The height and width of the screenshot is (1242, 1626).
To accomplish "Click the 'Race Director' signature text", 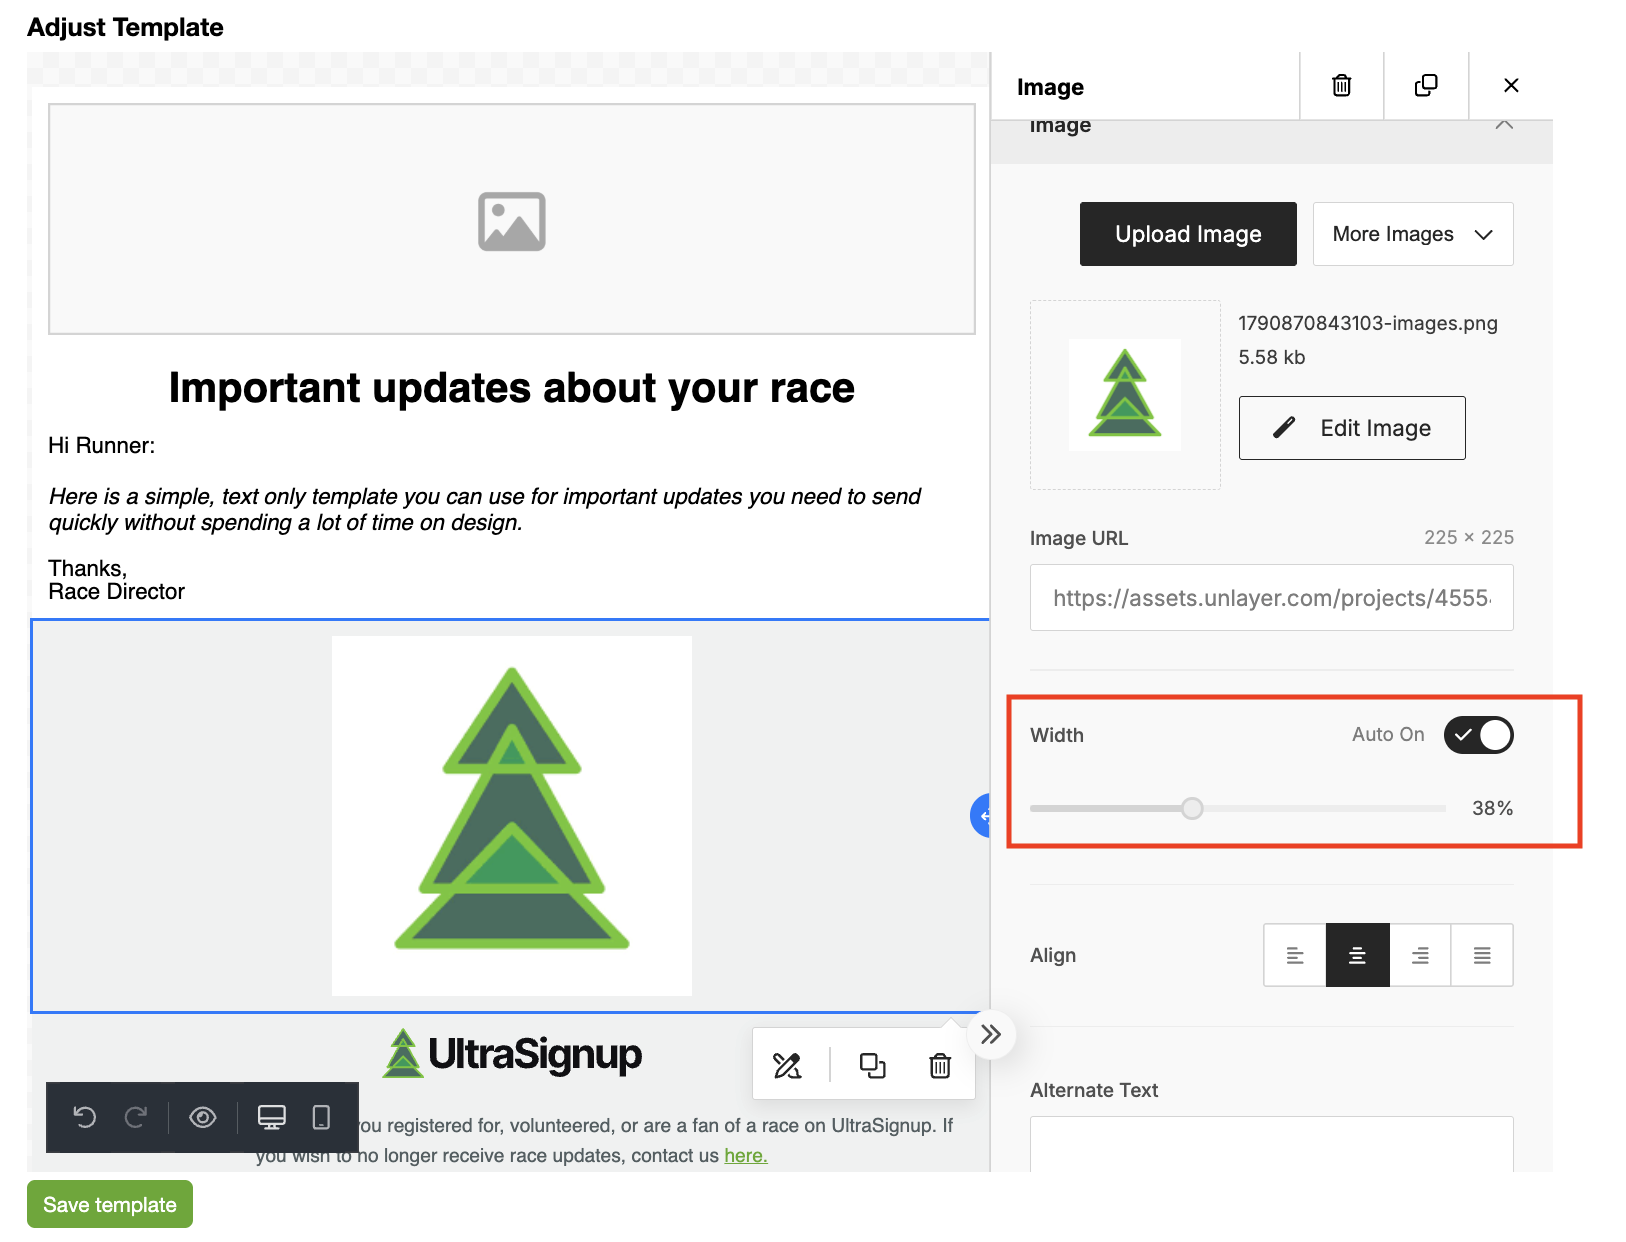I will (x=117, y=592).
